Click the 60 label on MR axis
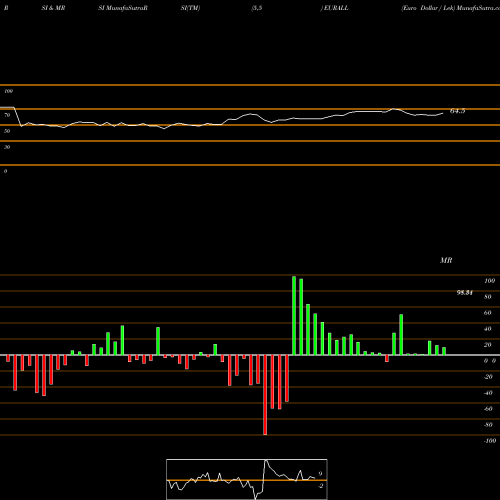Screen dimensions: 500x500 coord(488,313)
